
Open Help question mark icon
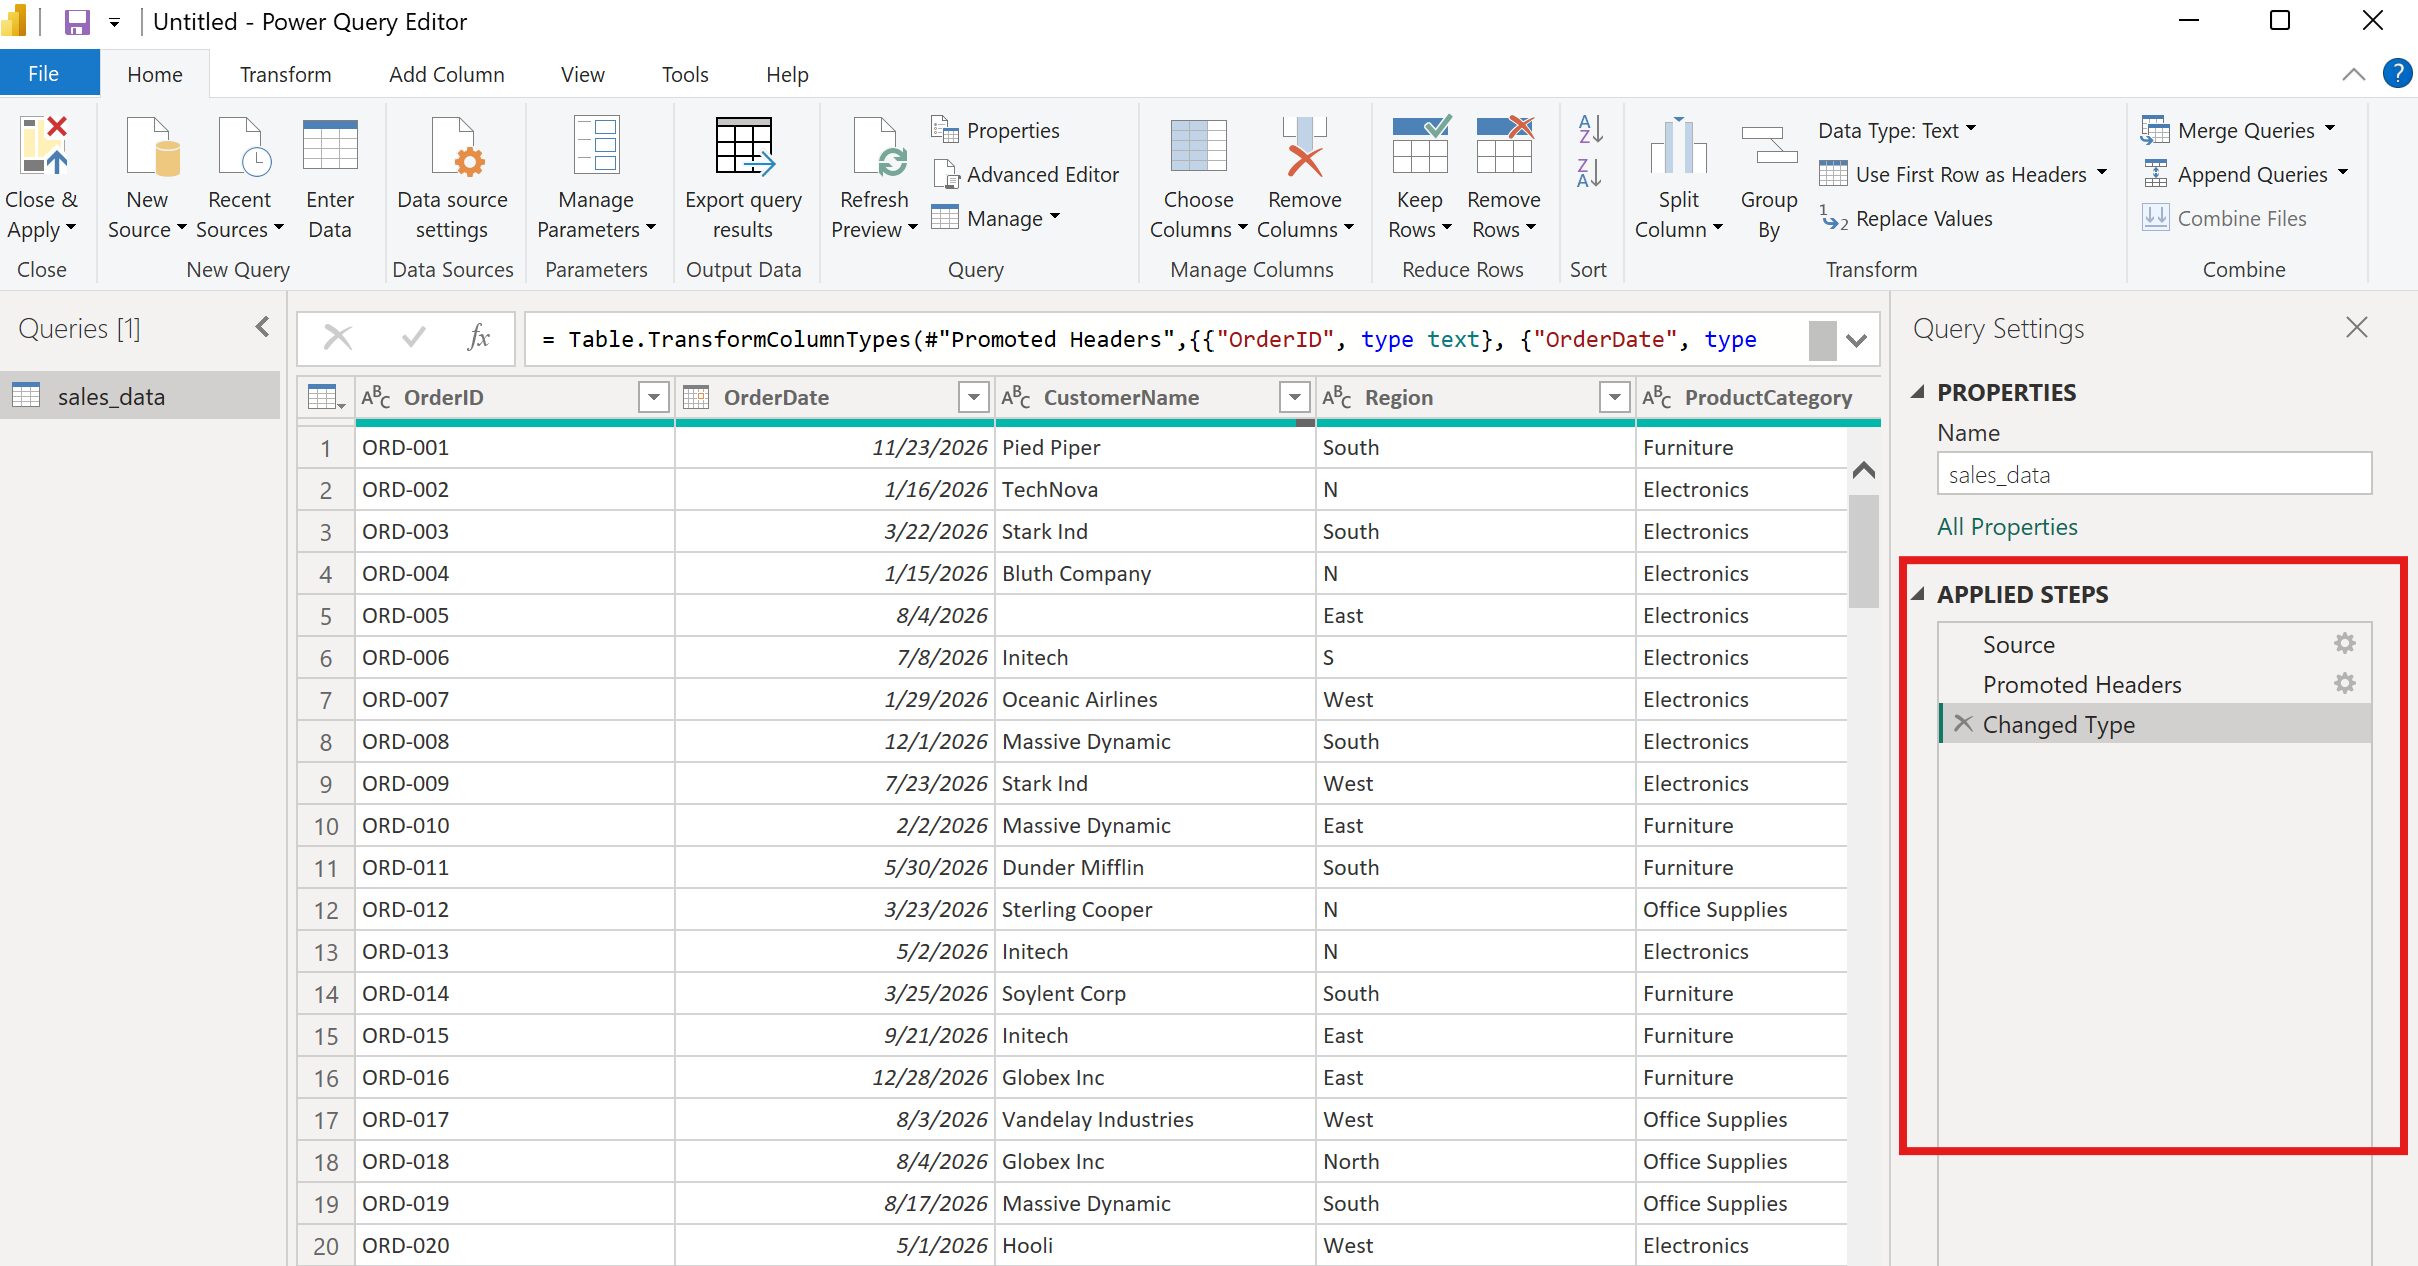[x=2397, y=74]
